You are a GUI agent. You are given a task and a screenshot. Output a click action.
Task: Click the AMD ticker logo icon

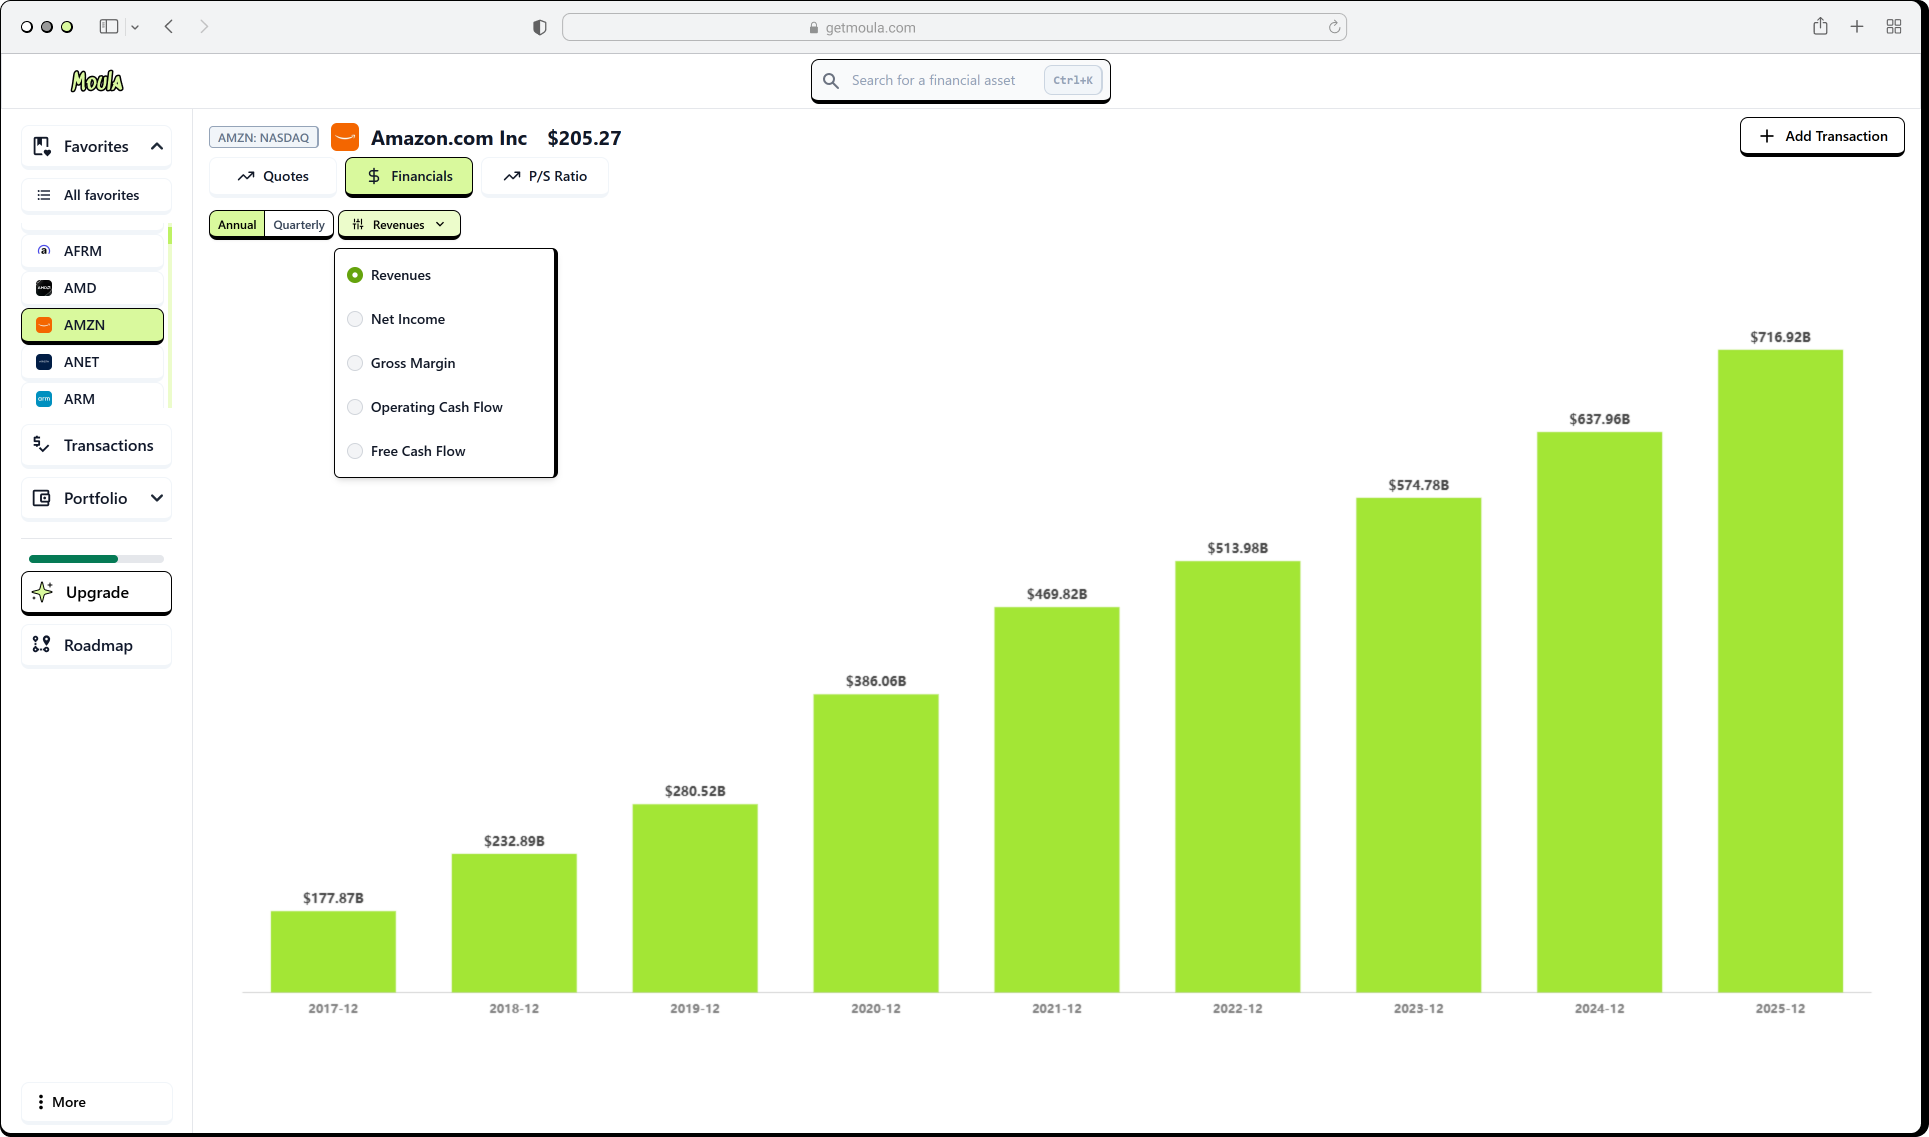[44, 288]
